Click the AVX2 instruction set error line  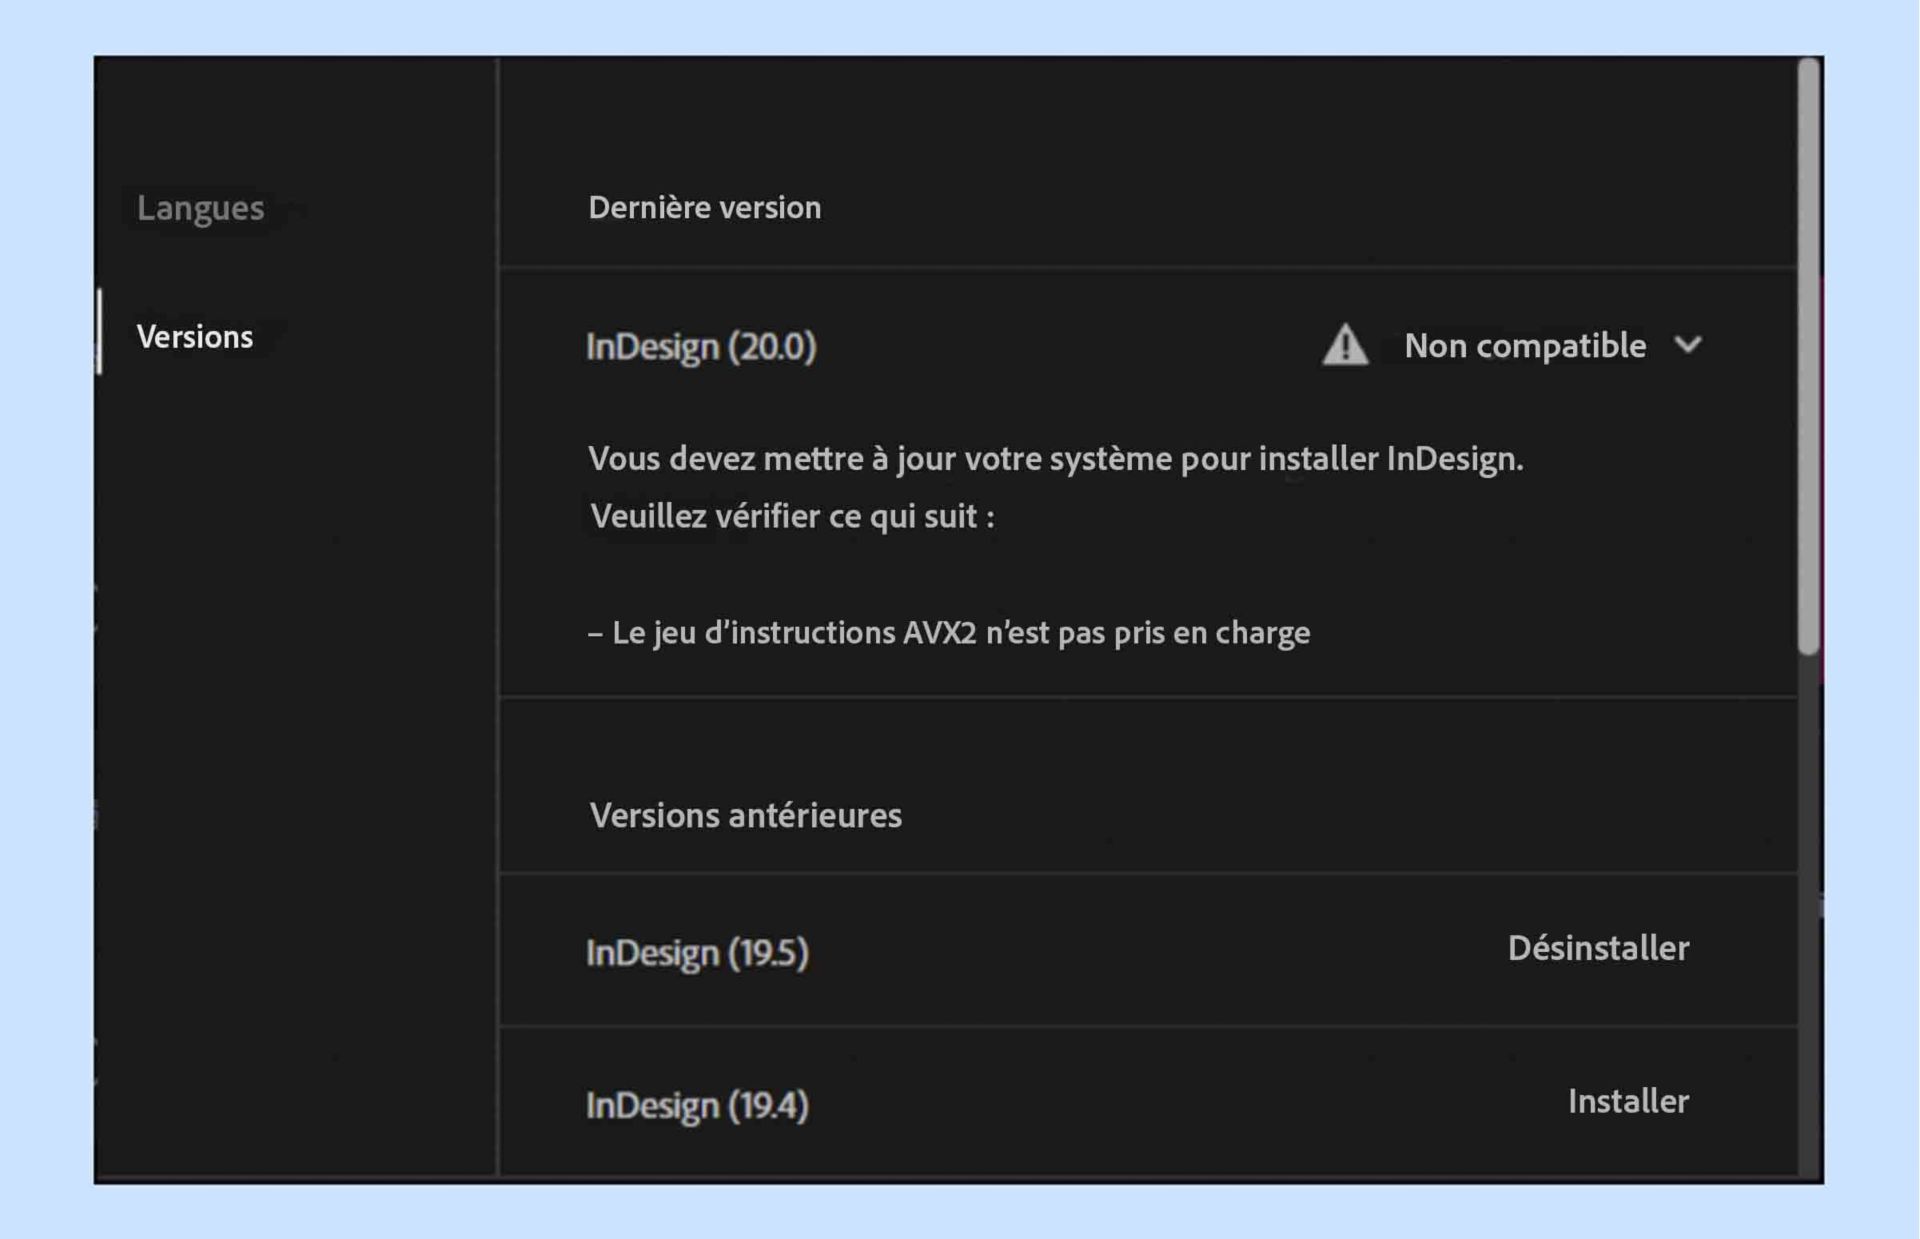tap(949, 633)
